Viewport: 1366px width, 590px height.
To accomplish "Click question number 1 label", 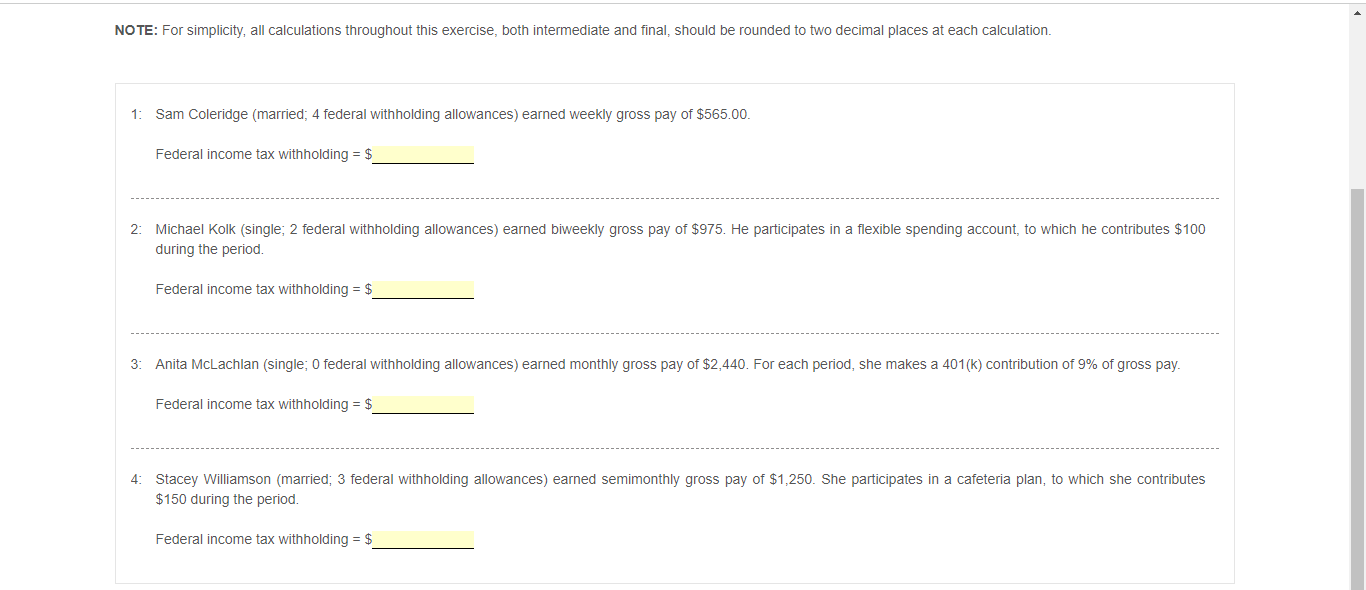I will [x=136, y=115].
